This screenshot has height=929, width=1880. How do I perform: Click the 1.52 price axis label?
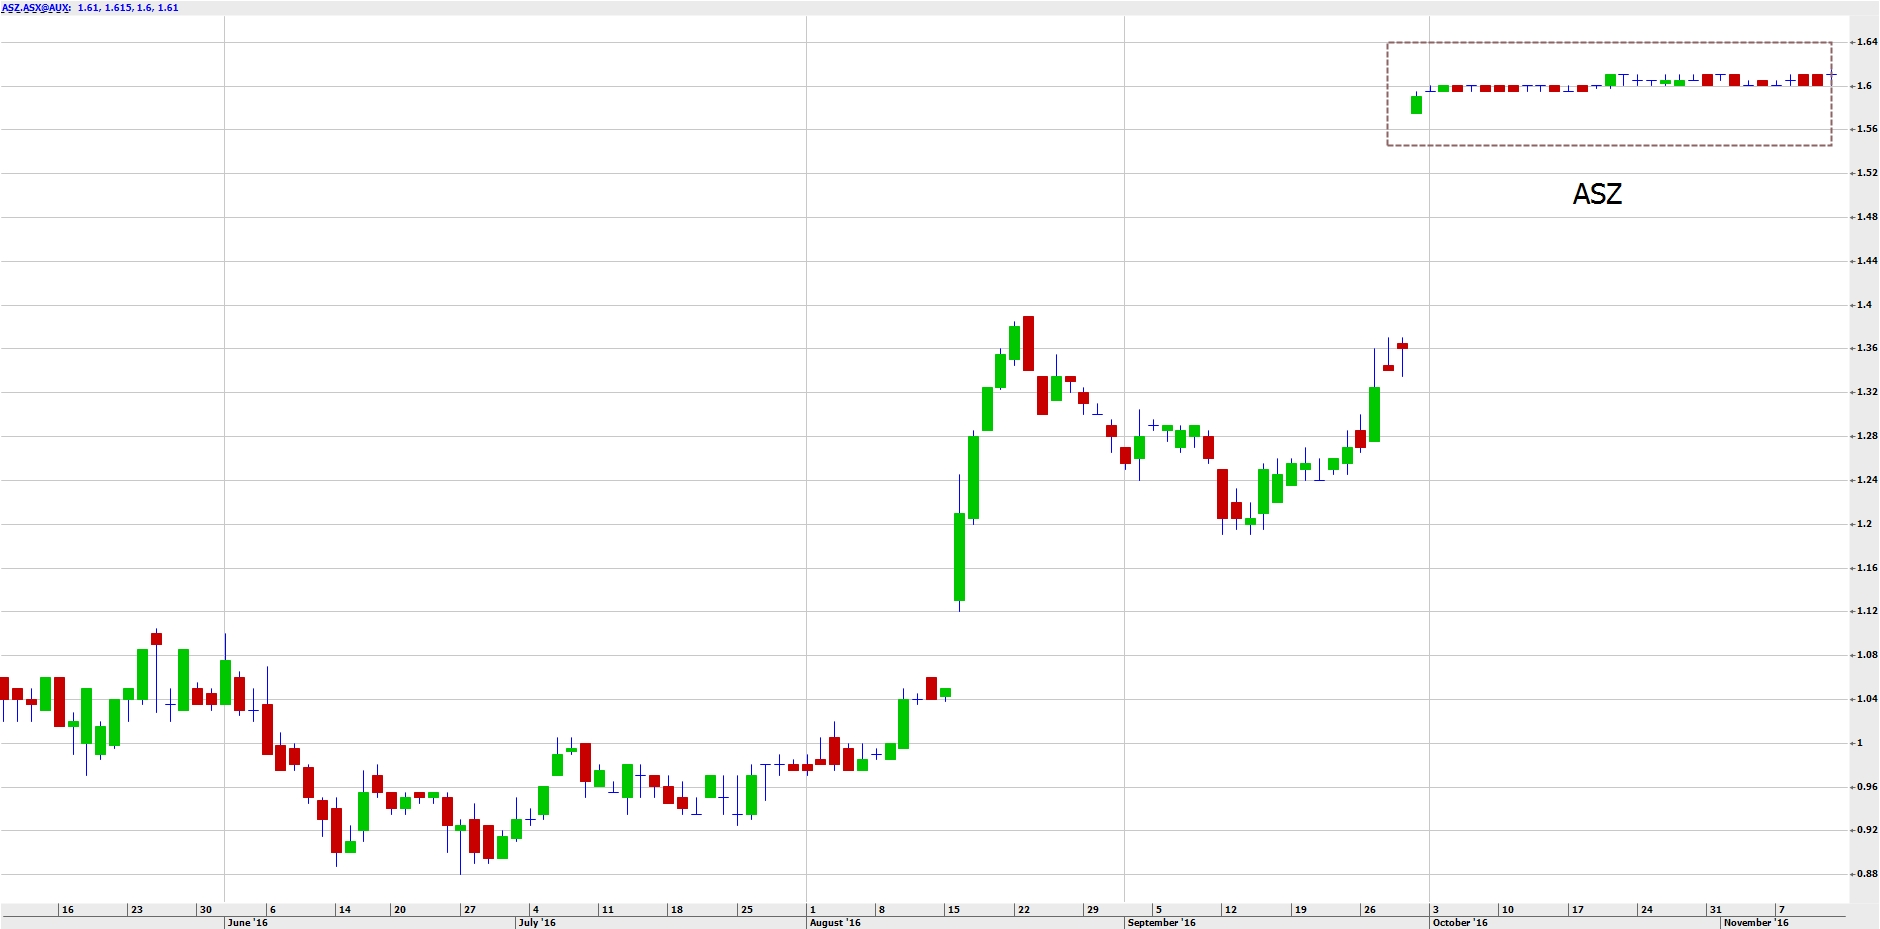(x=1866, y=173)
